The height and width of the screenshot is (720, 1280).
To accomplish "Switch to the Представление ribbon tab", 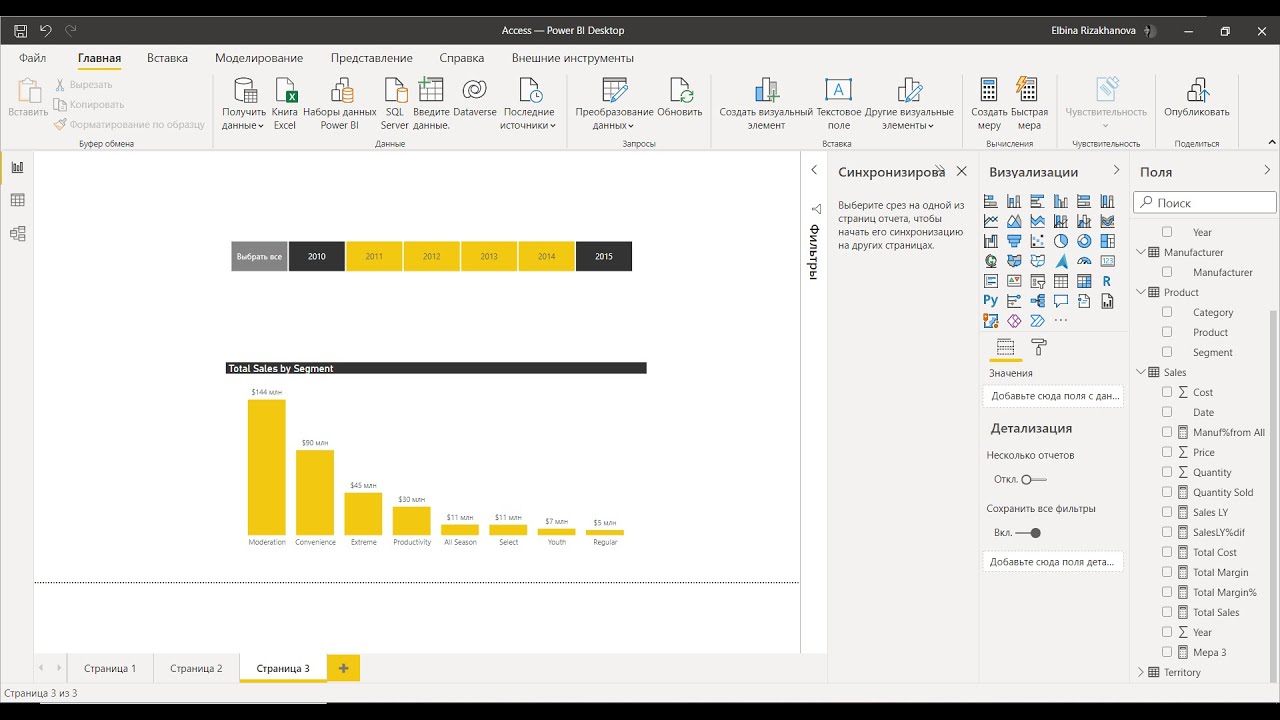I will click(x=372, y=58).
